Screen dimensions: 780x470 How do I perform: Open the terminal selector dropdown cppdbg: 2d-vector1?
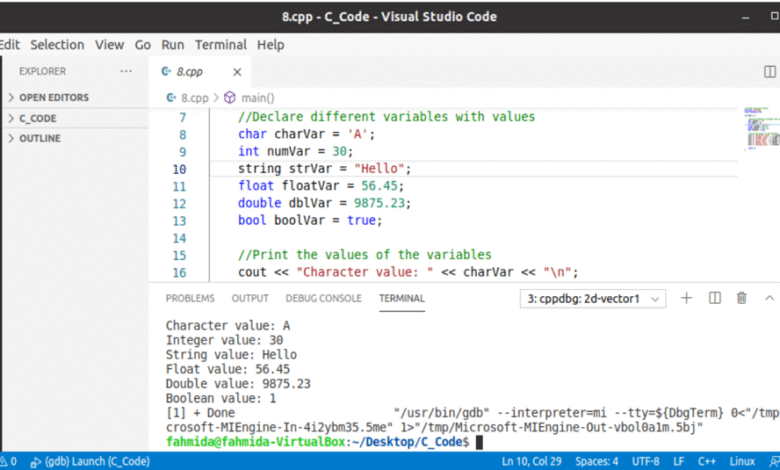coord(594,298)
